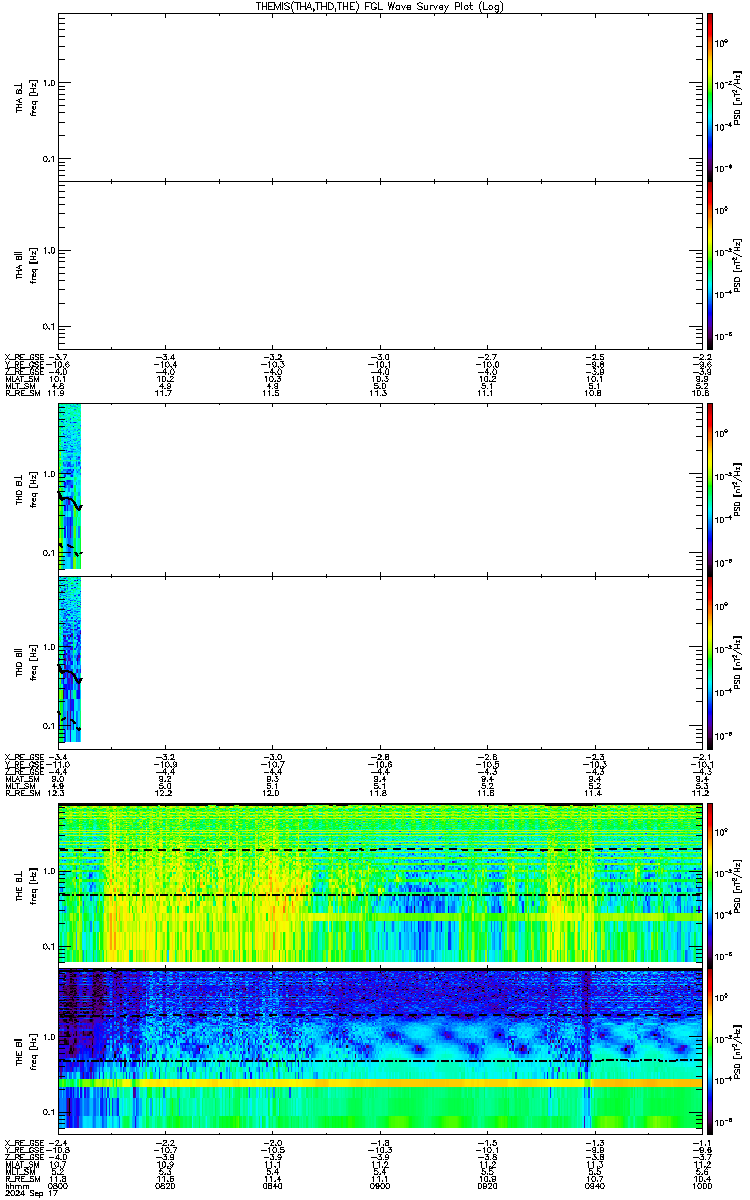Image resolution: width=750 pixels, height=1200 pixels.
Task: Click the empty THA B|| plot panel
Action: coord(379,265)
